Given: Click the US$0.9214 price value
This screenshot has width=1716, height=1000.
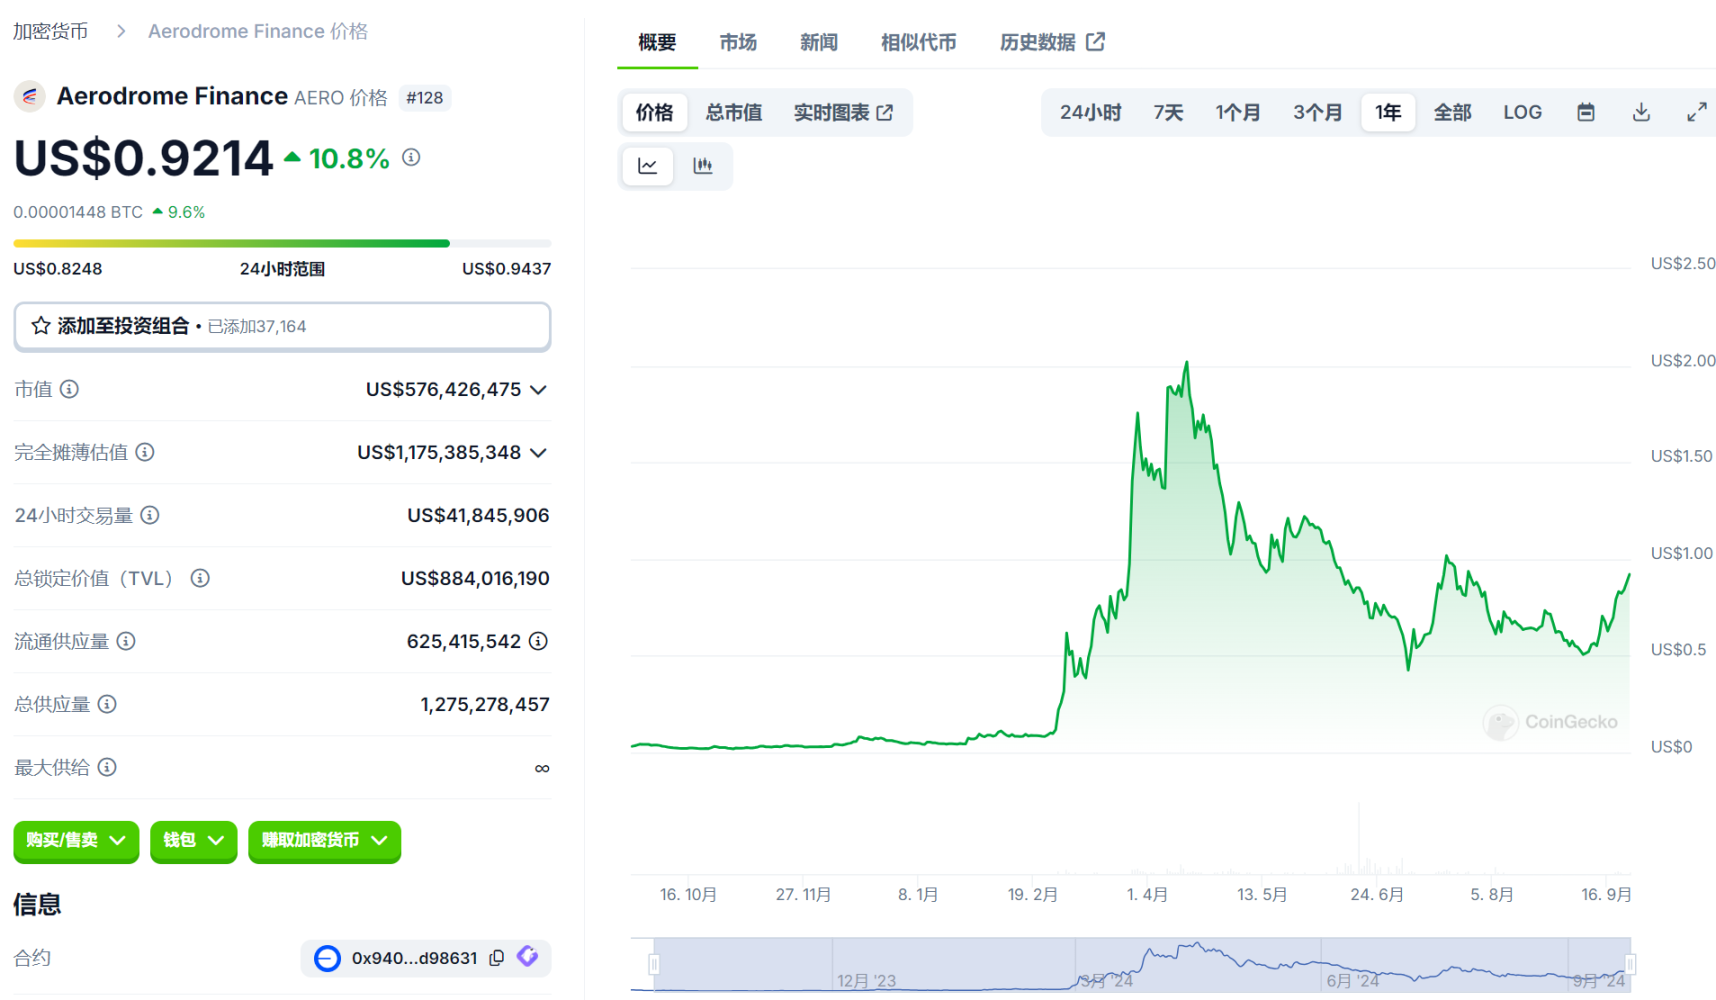Looking at the screenshot, I should point(143,158).
